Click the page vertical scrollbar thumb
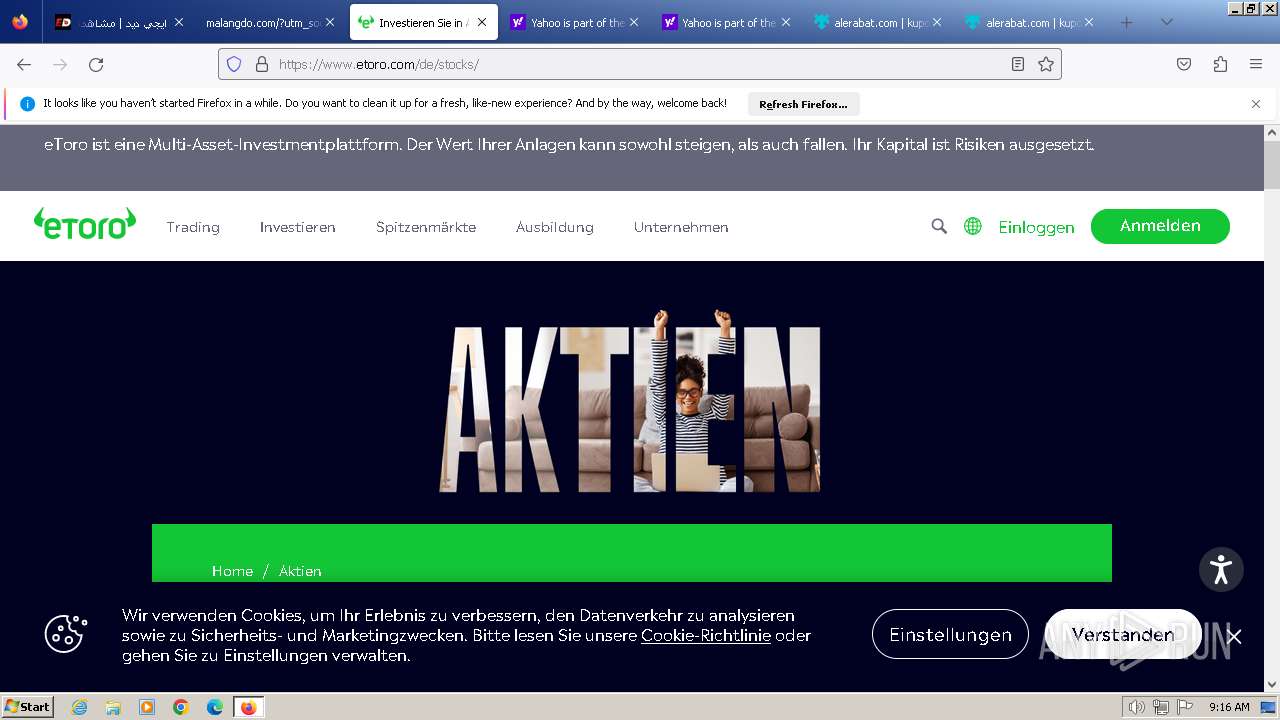 click(1272, 165)
